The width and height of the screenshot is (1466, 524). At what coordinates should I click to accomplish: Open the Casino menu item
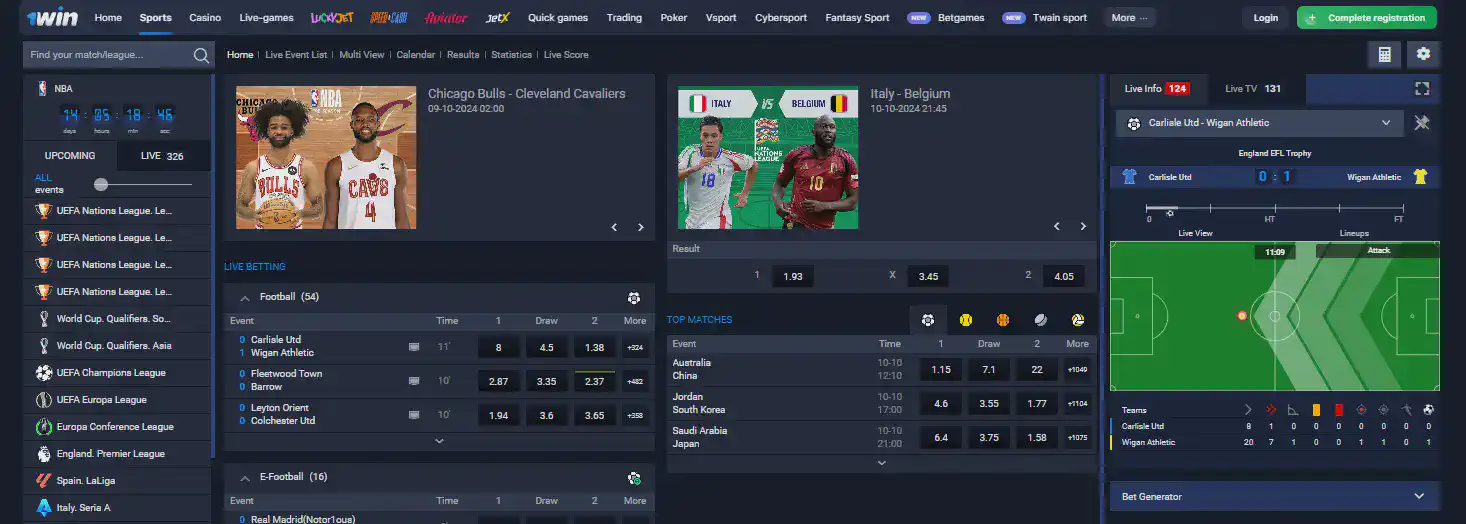coord(205,18)
